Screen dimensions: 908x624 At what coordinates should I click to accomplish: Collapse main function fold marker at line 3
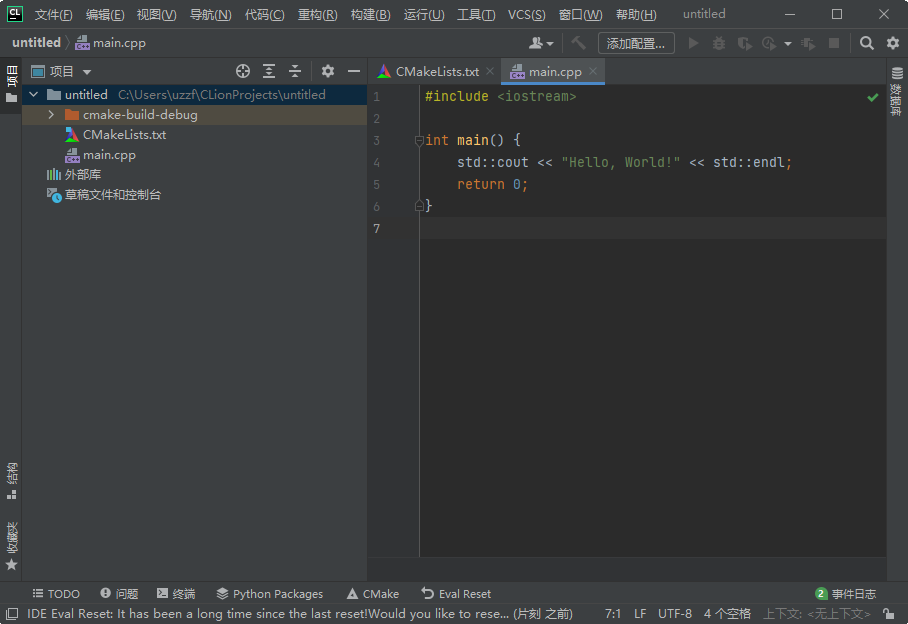coord(419,140)
